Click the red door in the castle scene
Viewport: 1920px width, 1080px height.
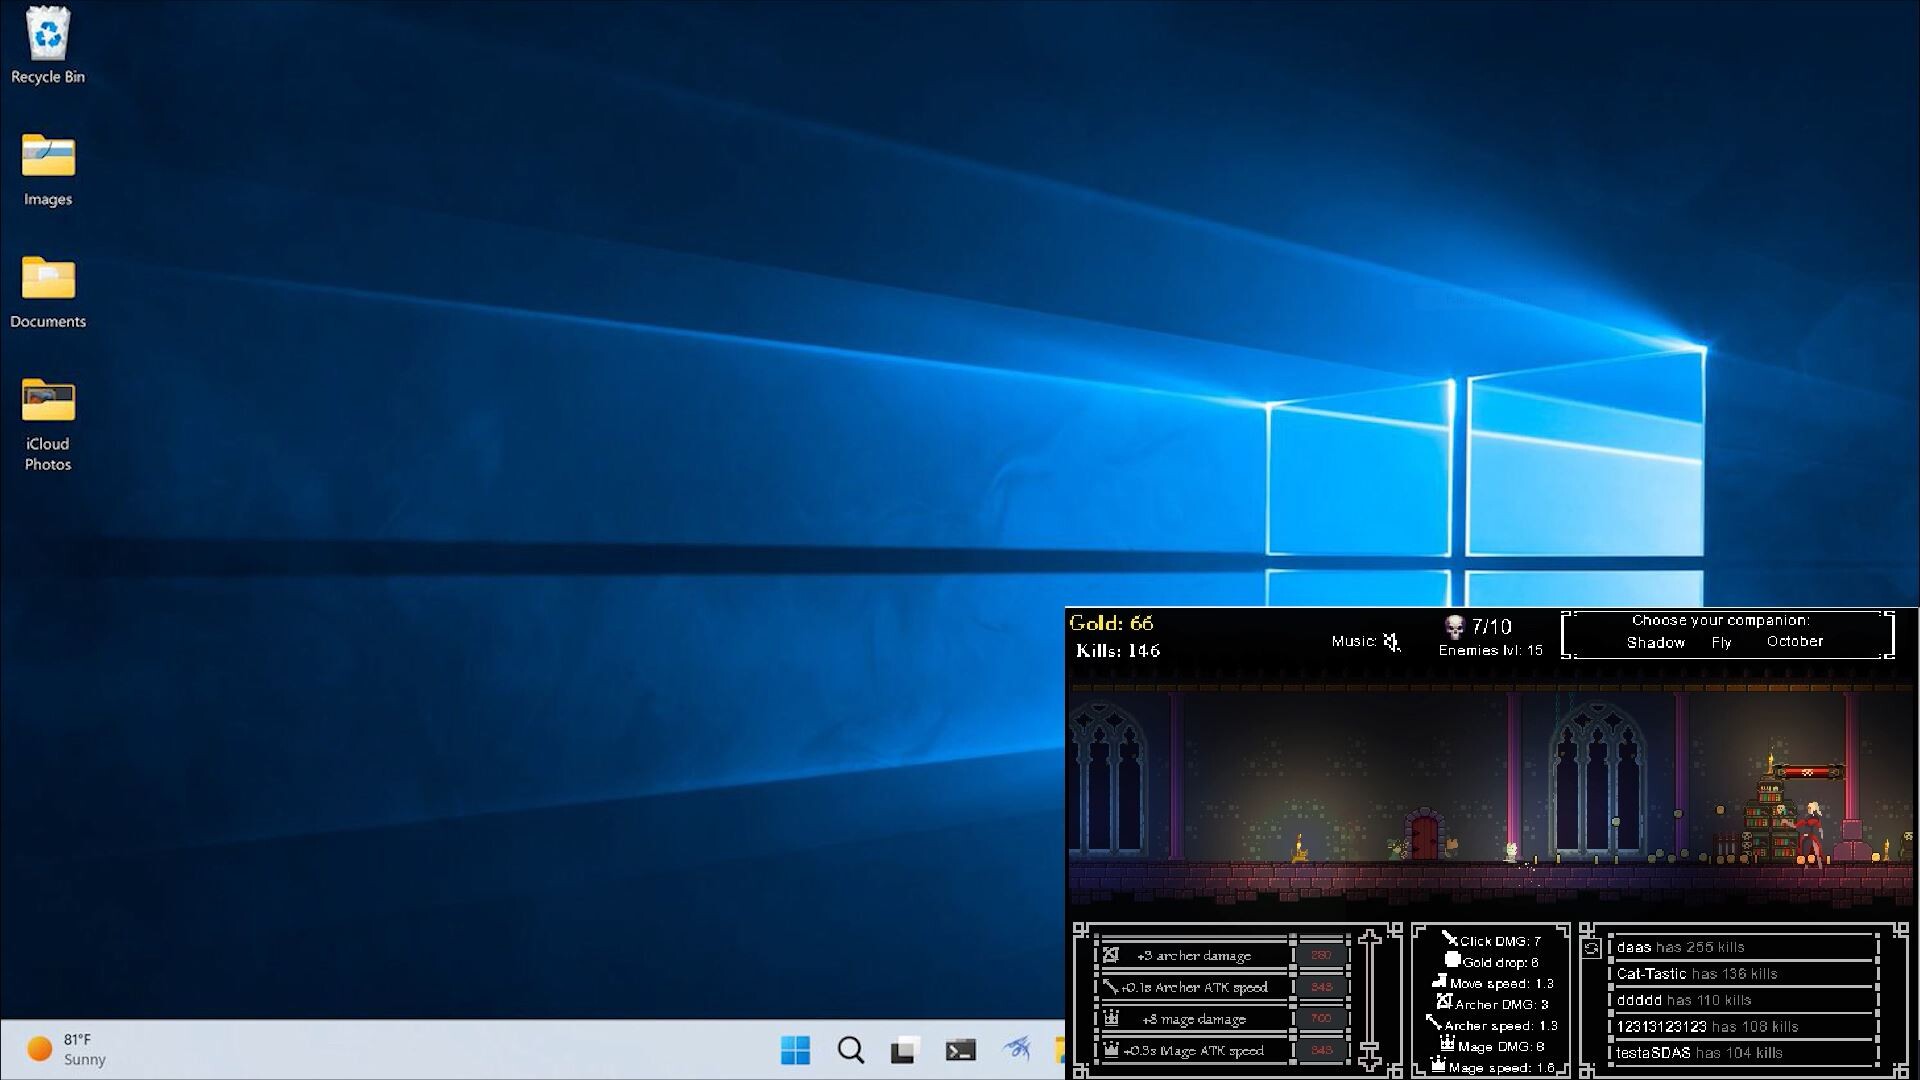click(x=1427, y=838)
